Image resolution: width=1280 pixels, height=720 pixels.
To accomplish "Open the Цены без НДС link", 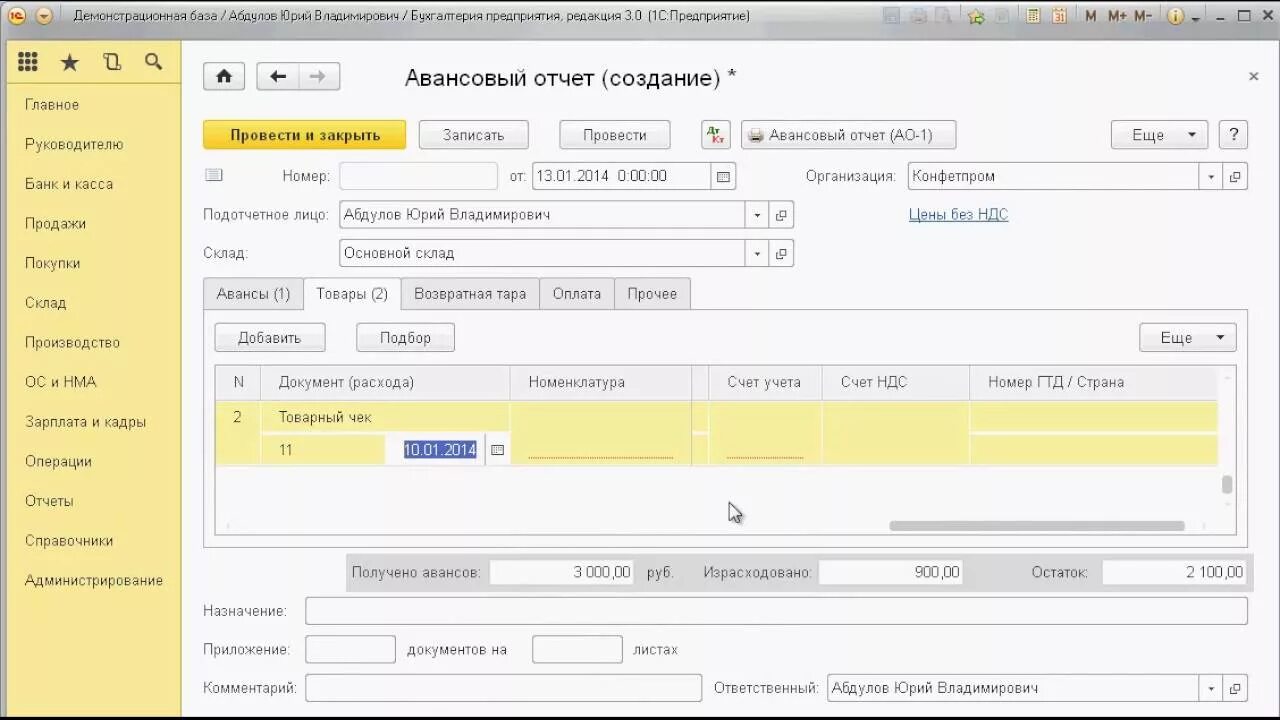I will coord(958,215).
